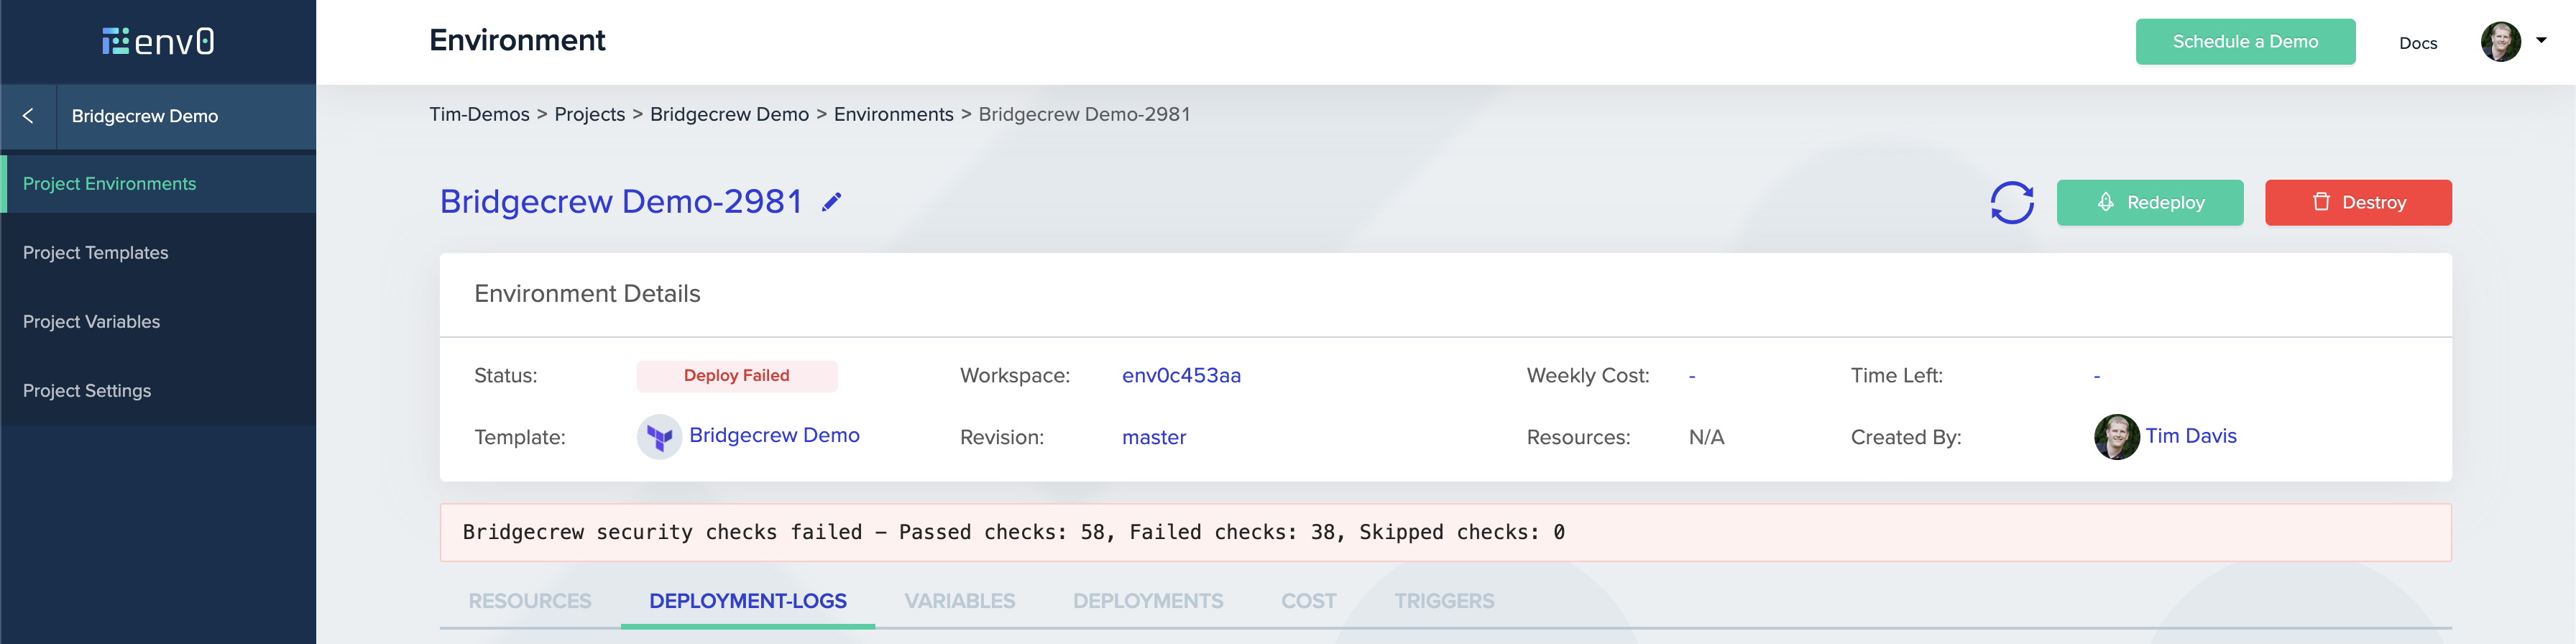The height and width of the screenshot is (644, 2576).
Task: Go back using the sidebar arrow
Action: pyautogui.click(x=28, y=116)
